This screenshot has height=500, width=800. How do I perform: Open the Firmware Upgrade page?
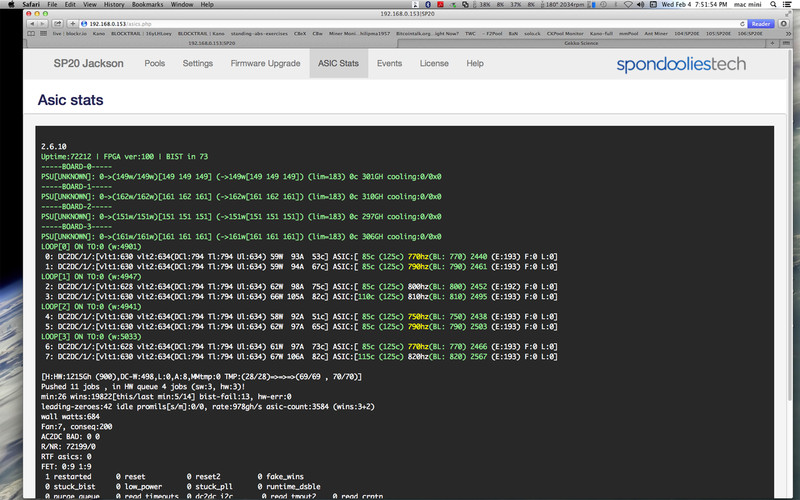click(x=265, y=63)
